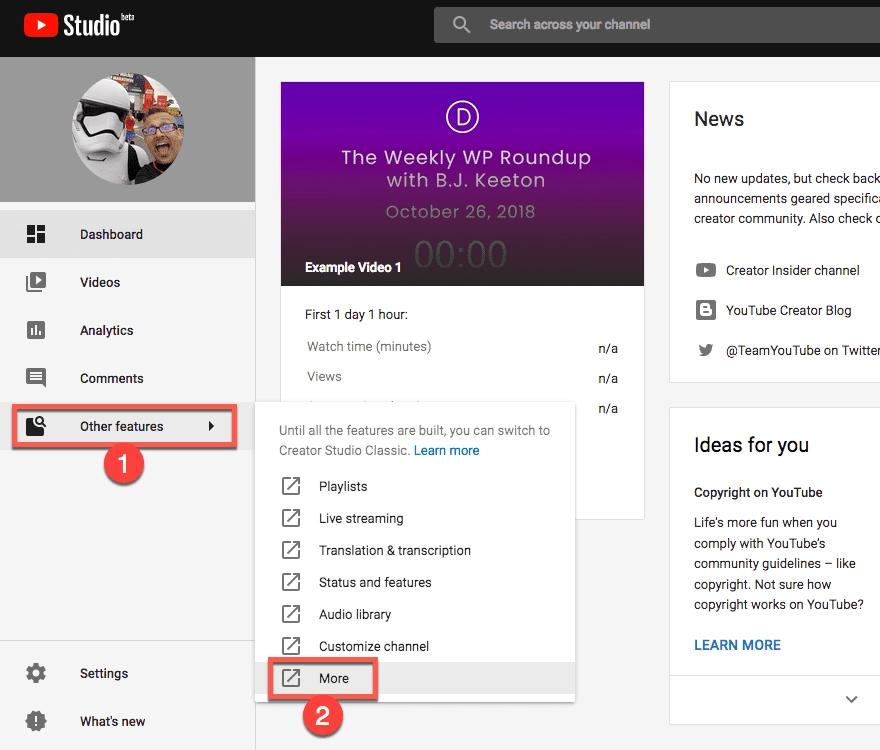Image resolution: width=880 pixels, height=750 pixels.
Task: Open the Example Video 1 thumbnail
Action: coord(462,184)
